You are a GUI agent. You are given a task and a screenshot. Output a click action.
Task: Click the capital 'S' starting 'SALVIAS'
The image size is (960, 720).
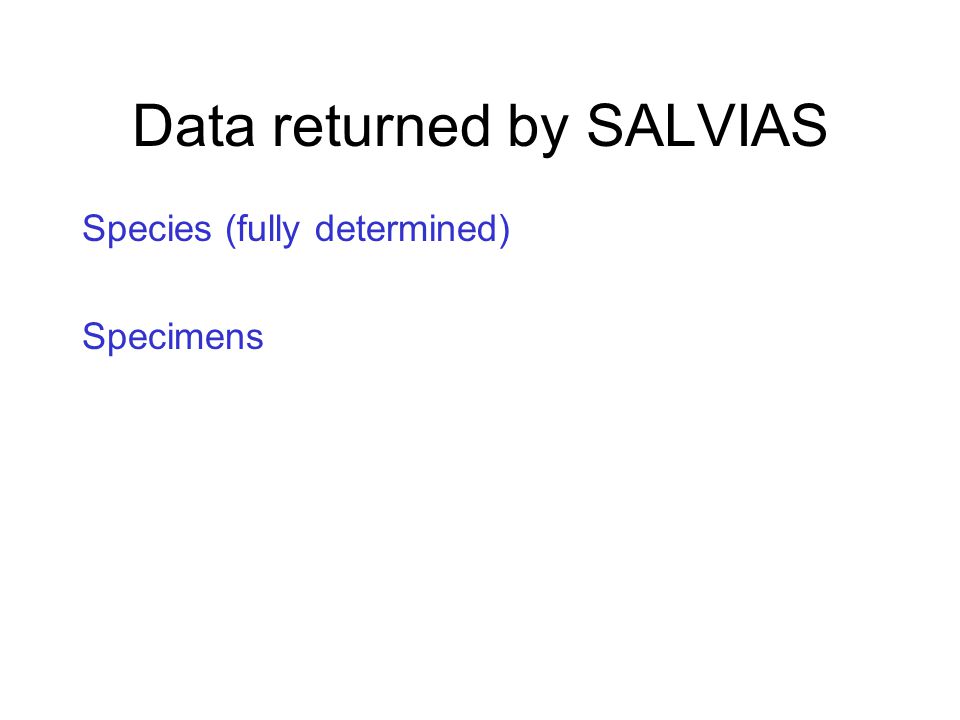[607, 126]
